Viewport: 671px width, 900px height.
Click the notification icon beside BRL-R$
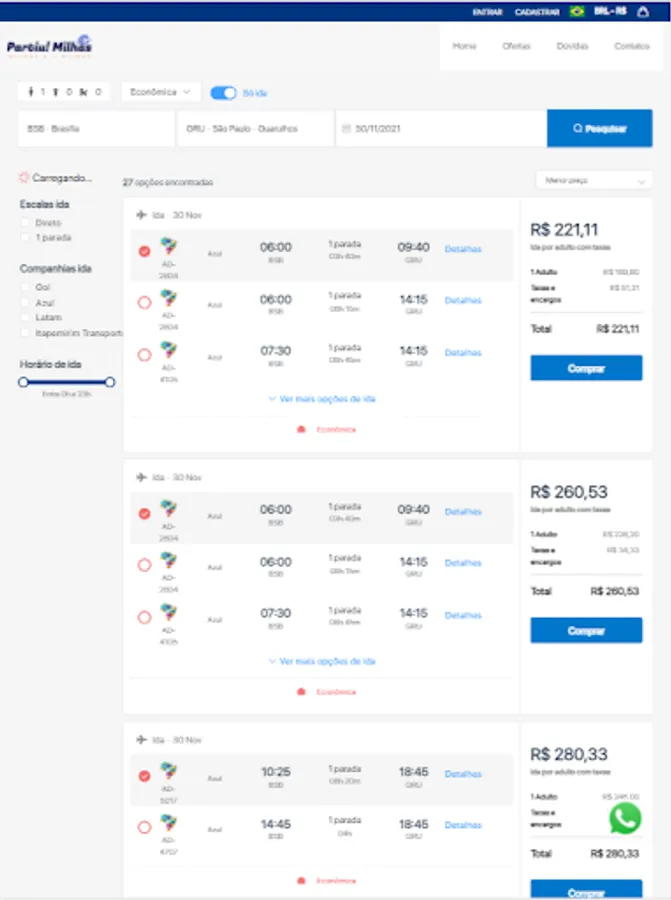(643, 11)
